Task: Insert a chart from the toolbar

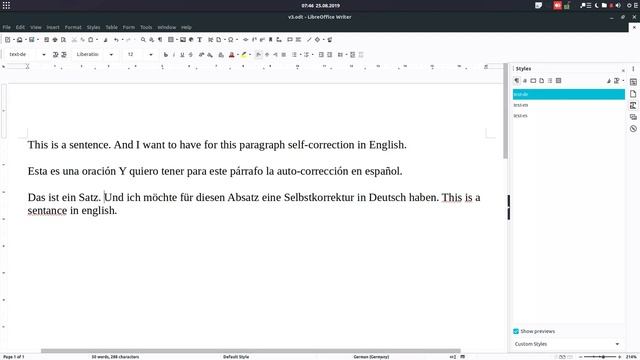Action: click(191, 40)
